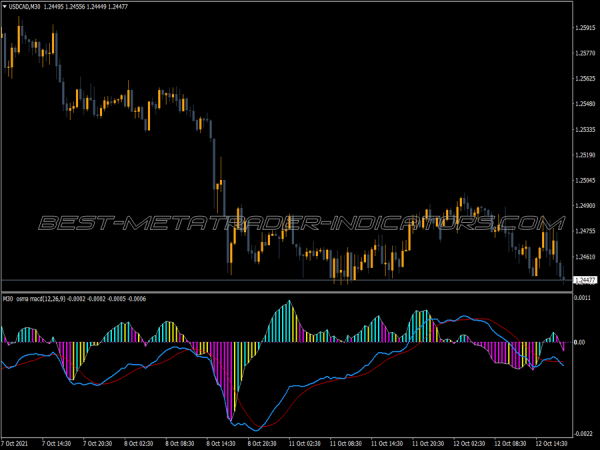Click the 12 Oct 02:30 time label
Screen dimensions: 600x450
[x=469, y=443]
